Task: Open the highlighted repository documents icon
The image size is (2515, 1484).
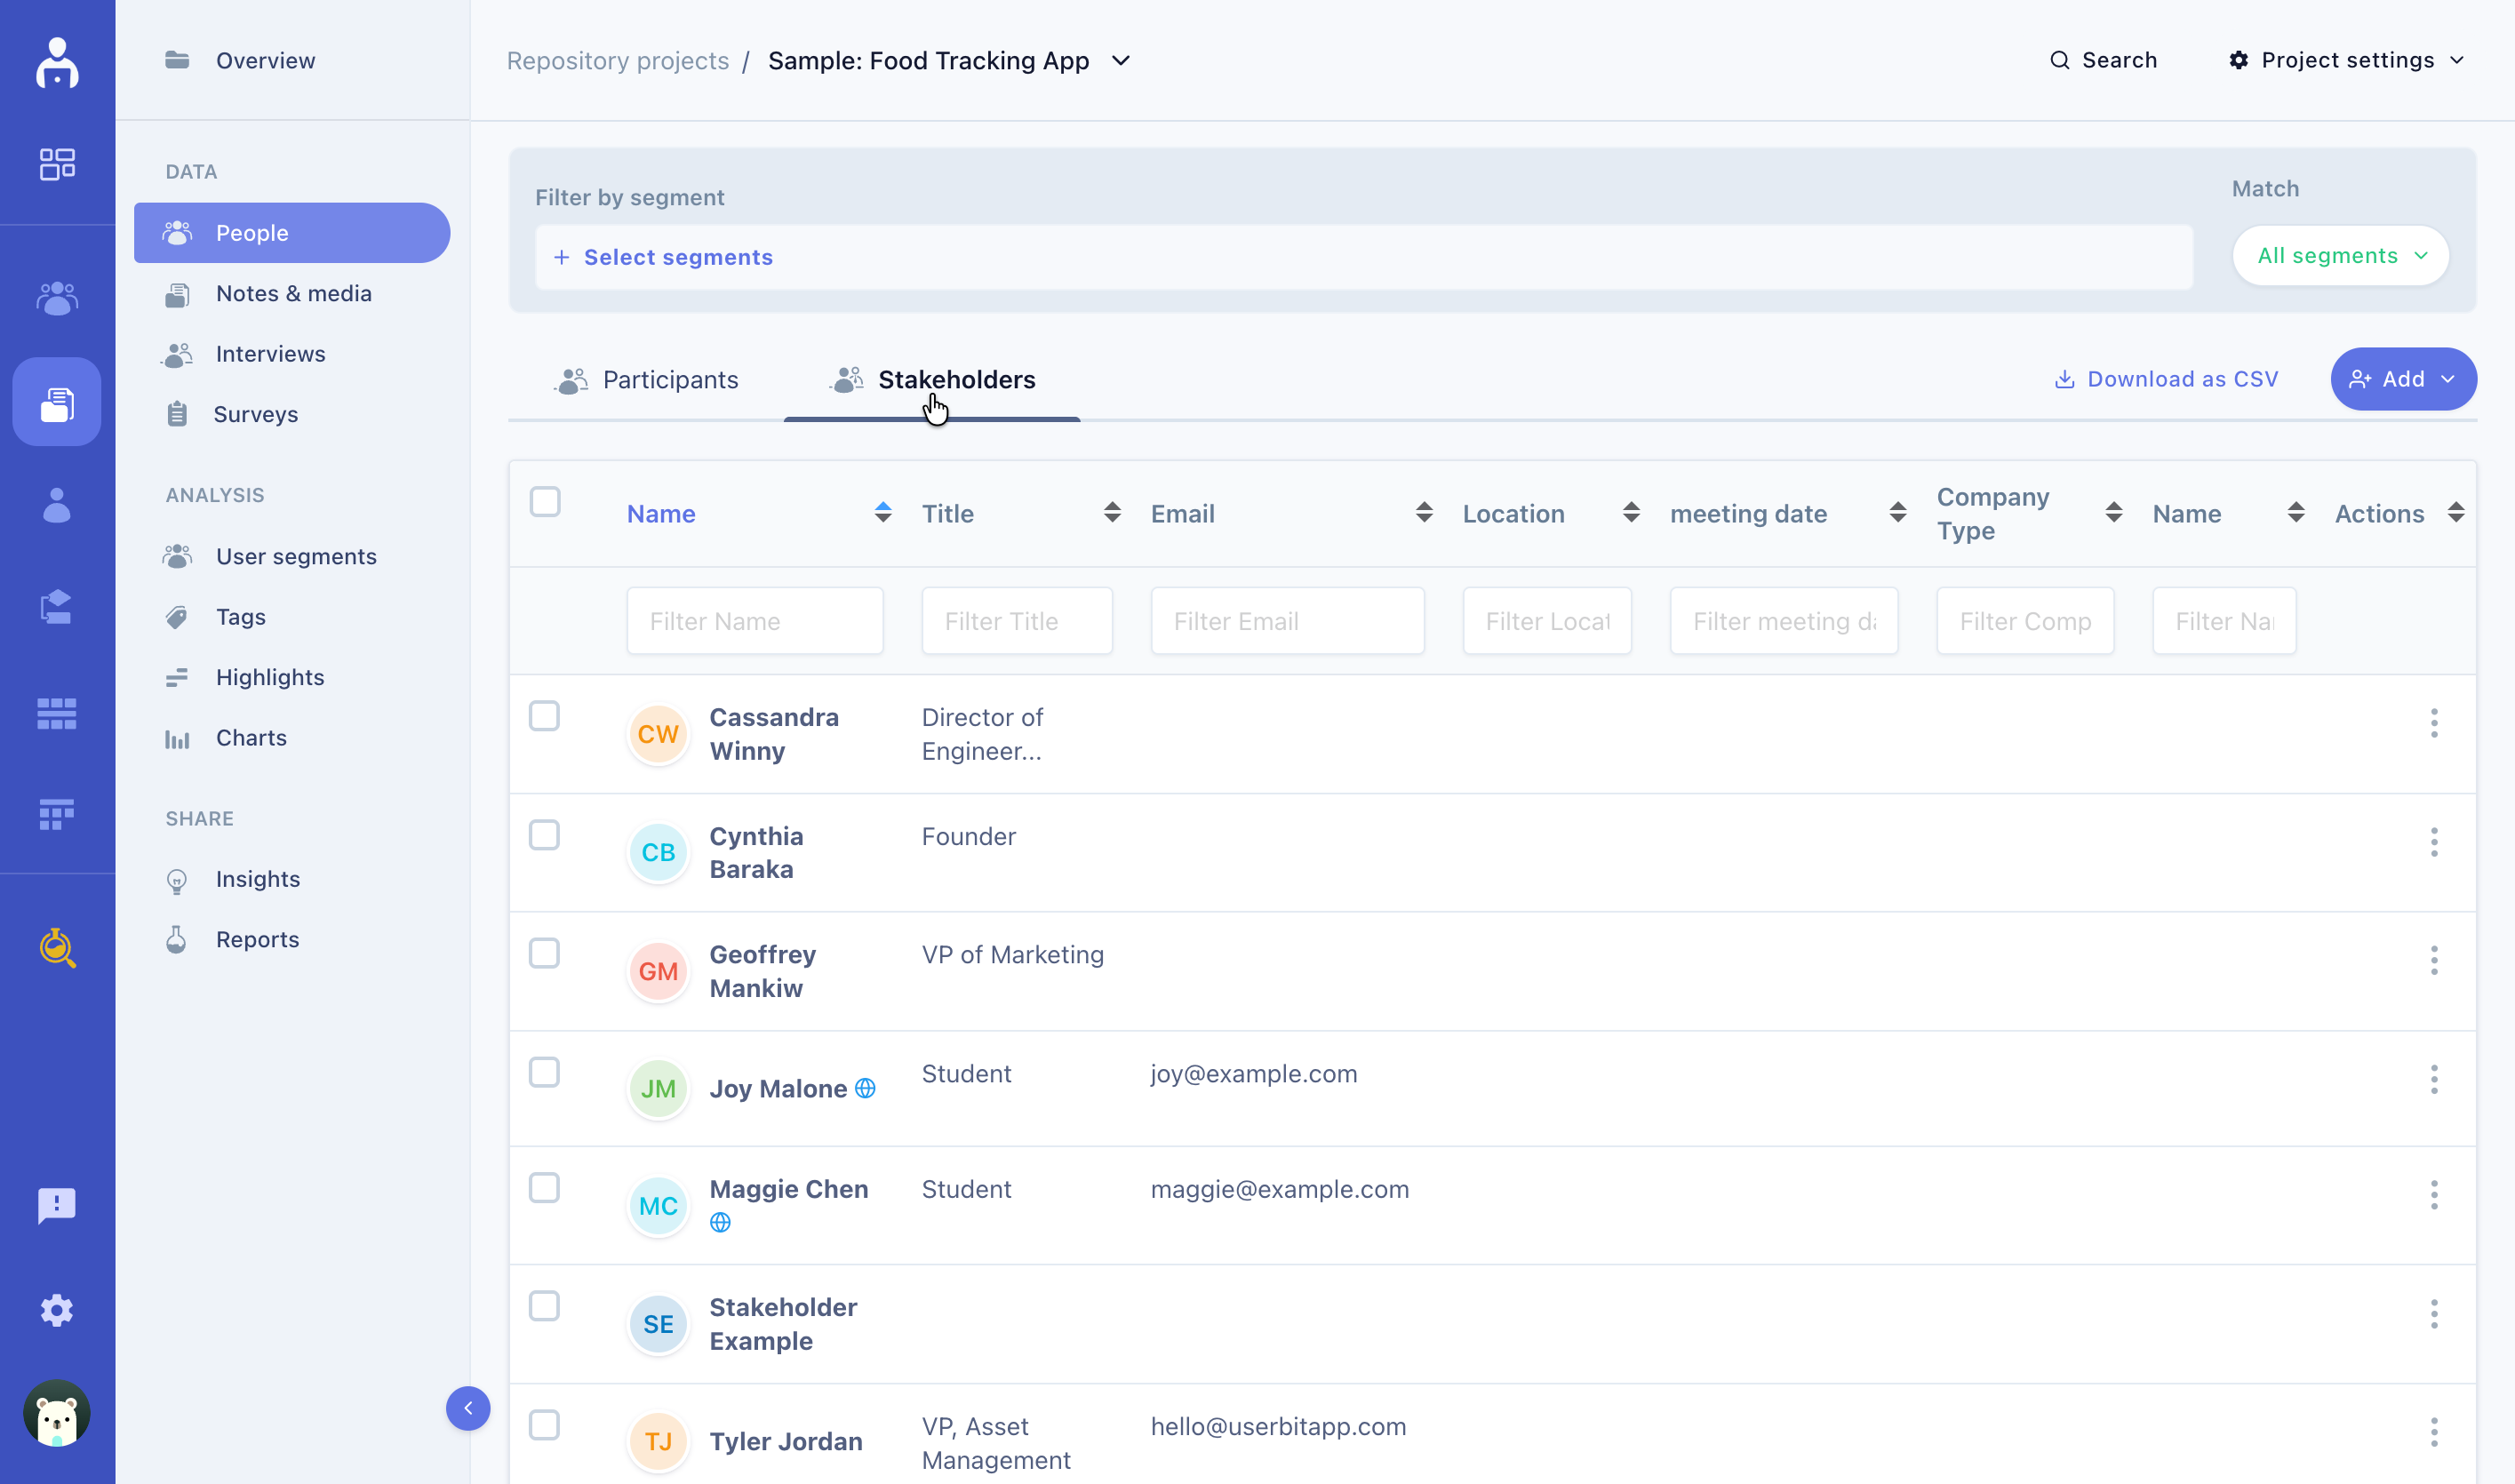Action: pos(56,402)
